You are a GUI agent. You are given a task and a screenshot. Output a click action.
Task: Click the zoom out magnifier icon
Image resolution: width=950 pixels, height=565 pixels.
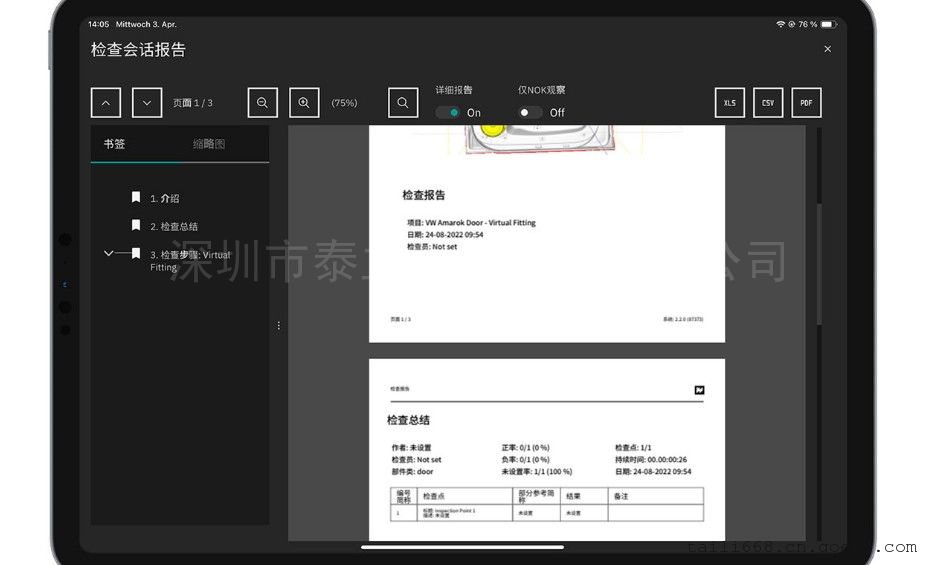(262, 103)
